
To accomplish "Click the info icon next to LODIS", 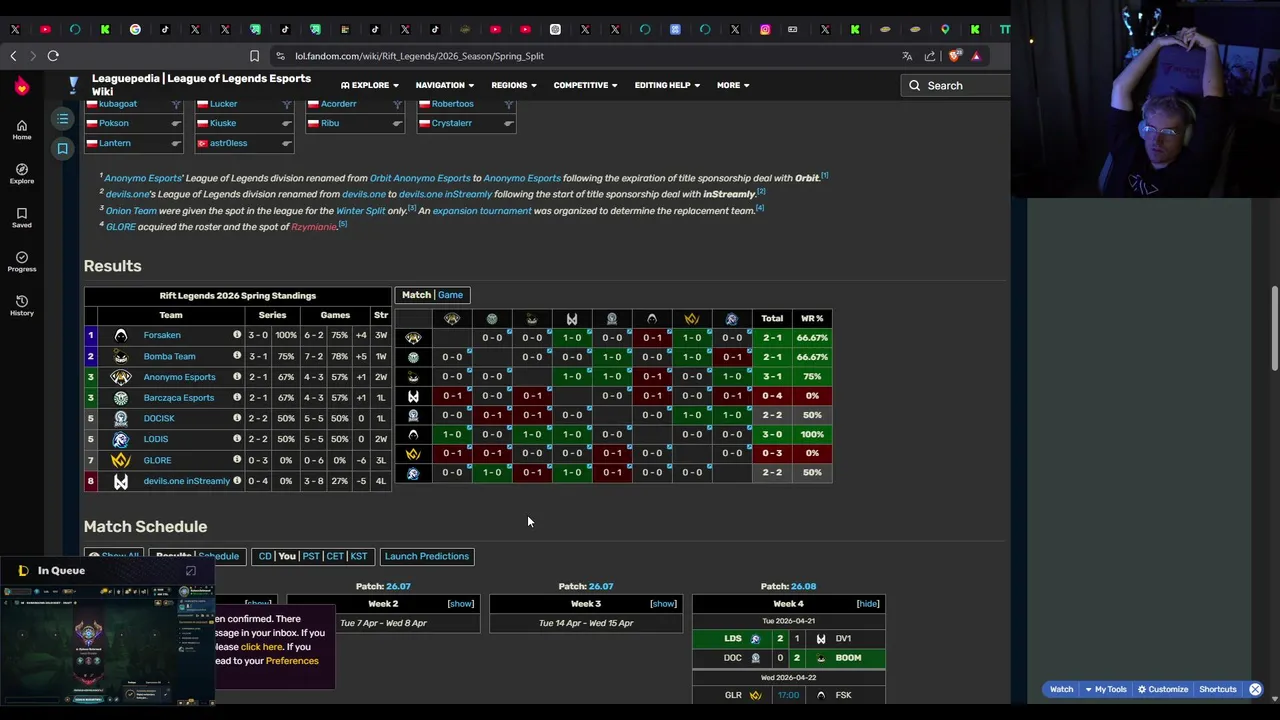I will [x=237, y=439].
